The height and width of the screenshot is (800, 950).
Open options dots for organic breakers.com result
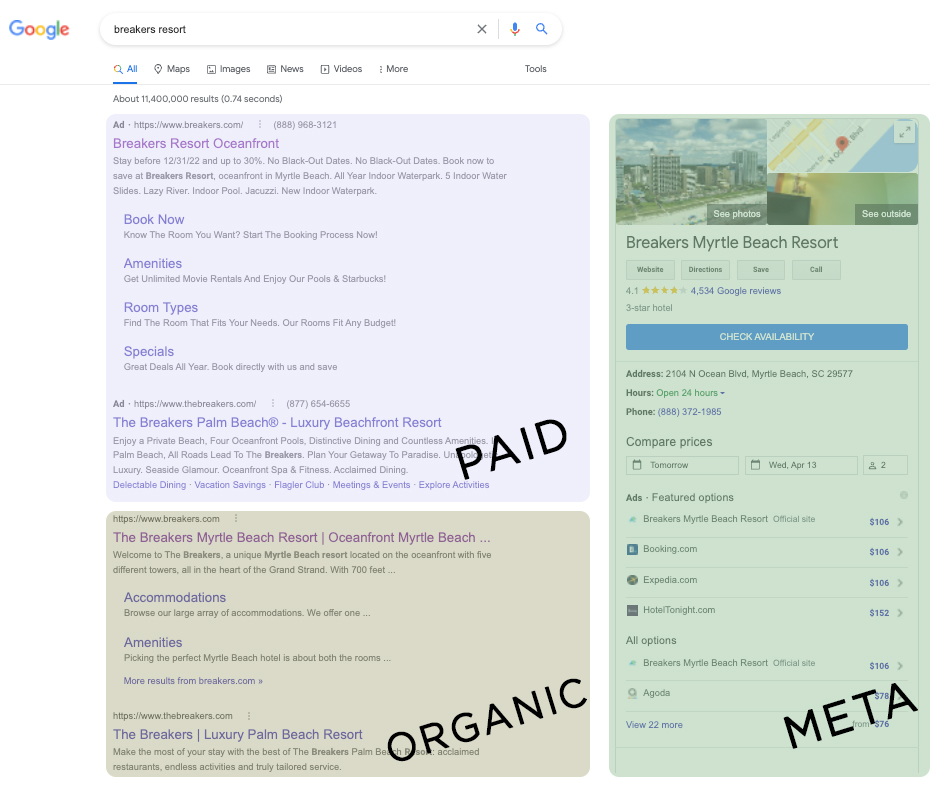236,518
